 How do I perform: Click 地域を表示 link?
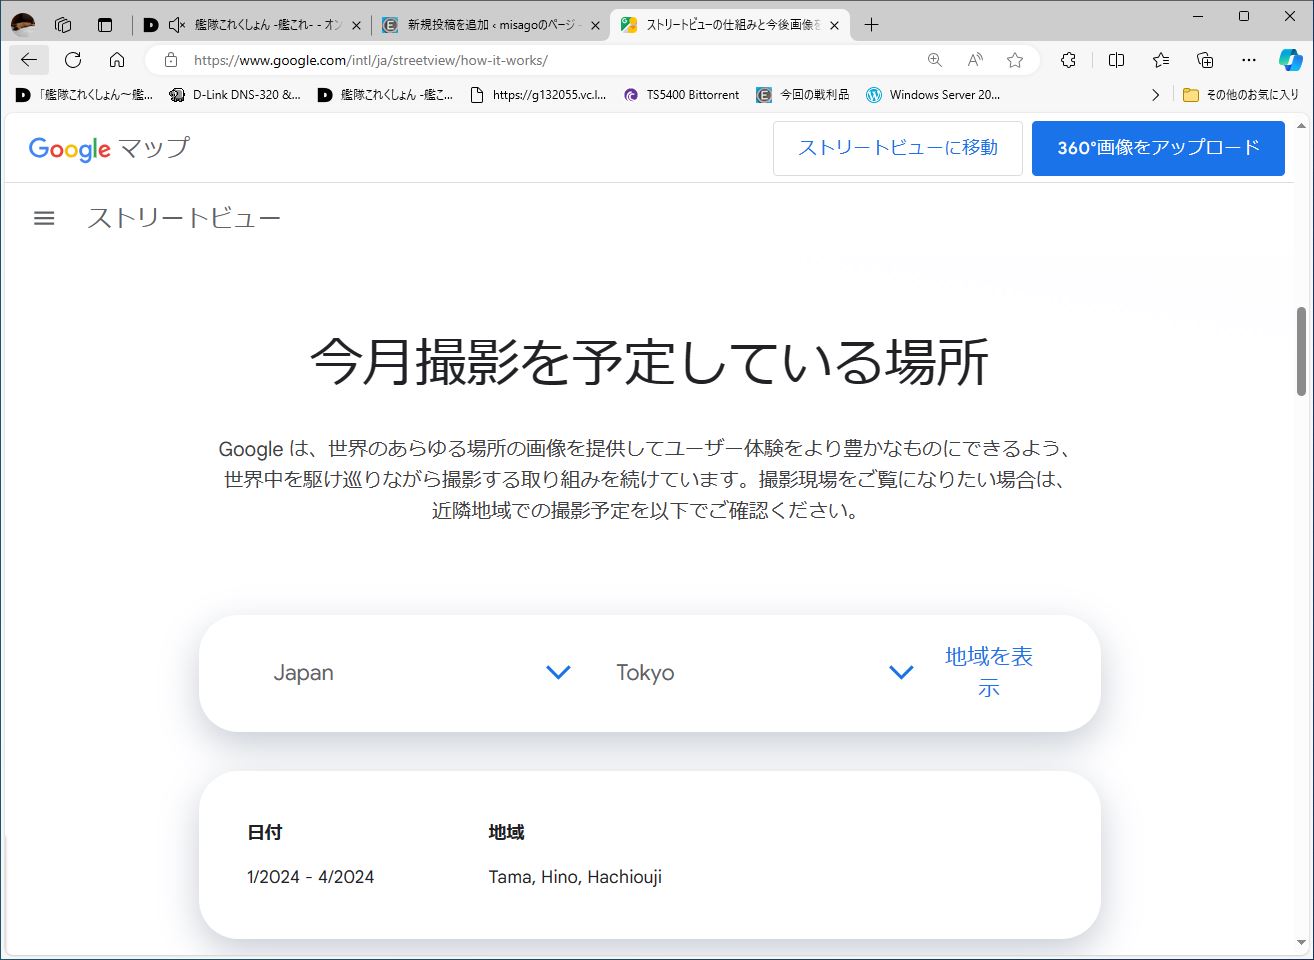pos(989,672)
